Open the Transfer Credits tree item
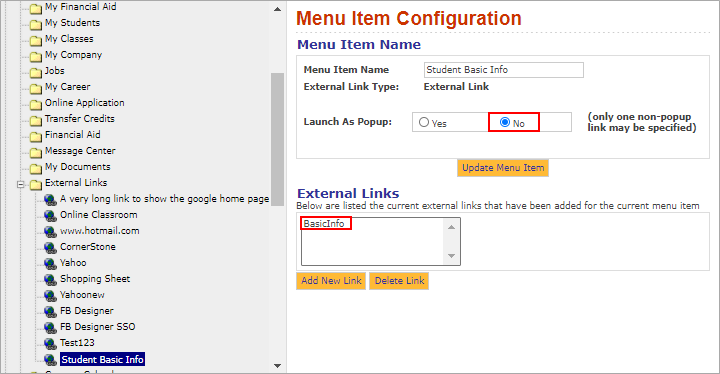The image size is (720, 374). pos(79,119)
